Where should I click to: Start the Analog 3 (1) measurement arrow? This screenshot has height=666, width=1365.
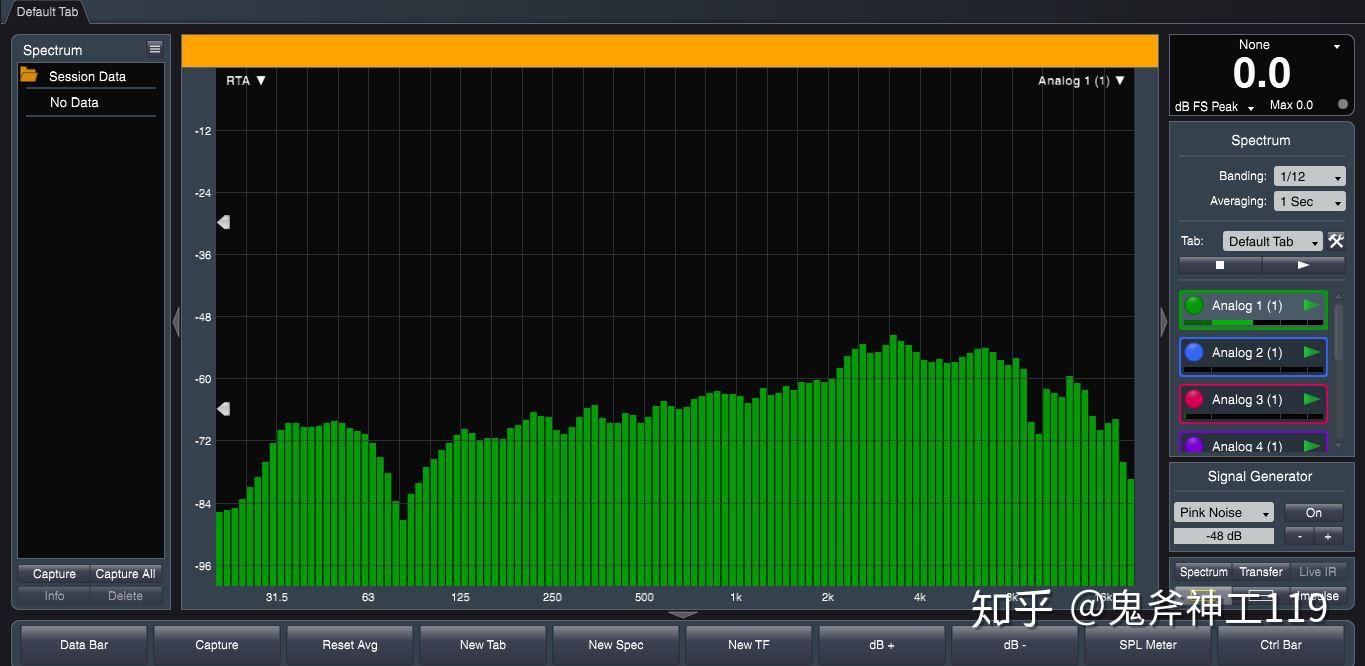[1312, 399]
